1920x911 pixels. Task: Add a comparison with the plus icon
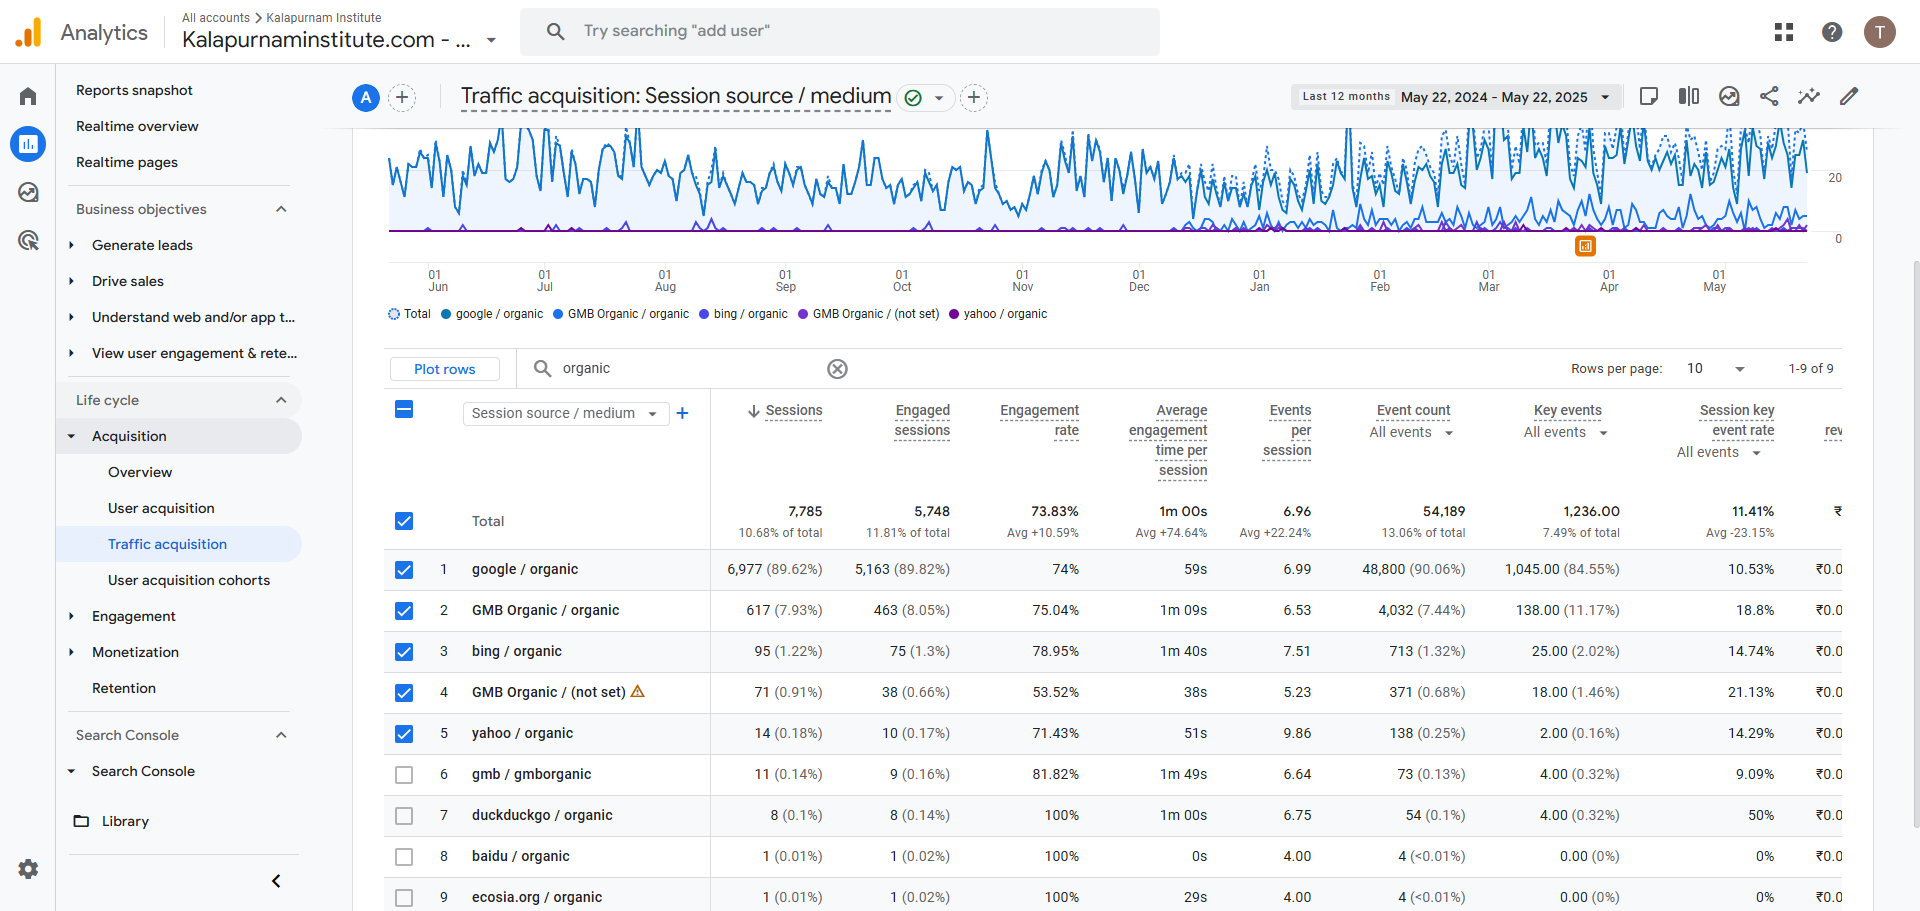(402, 97)
